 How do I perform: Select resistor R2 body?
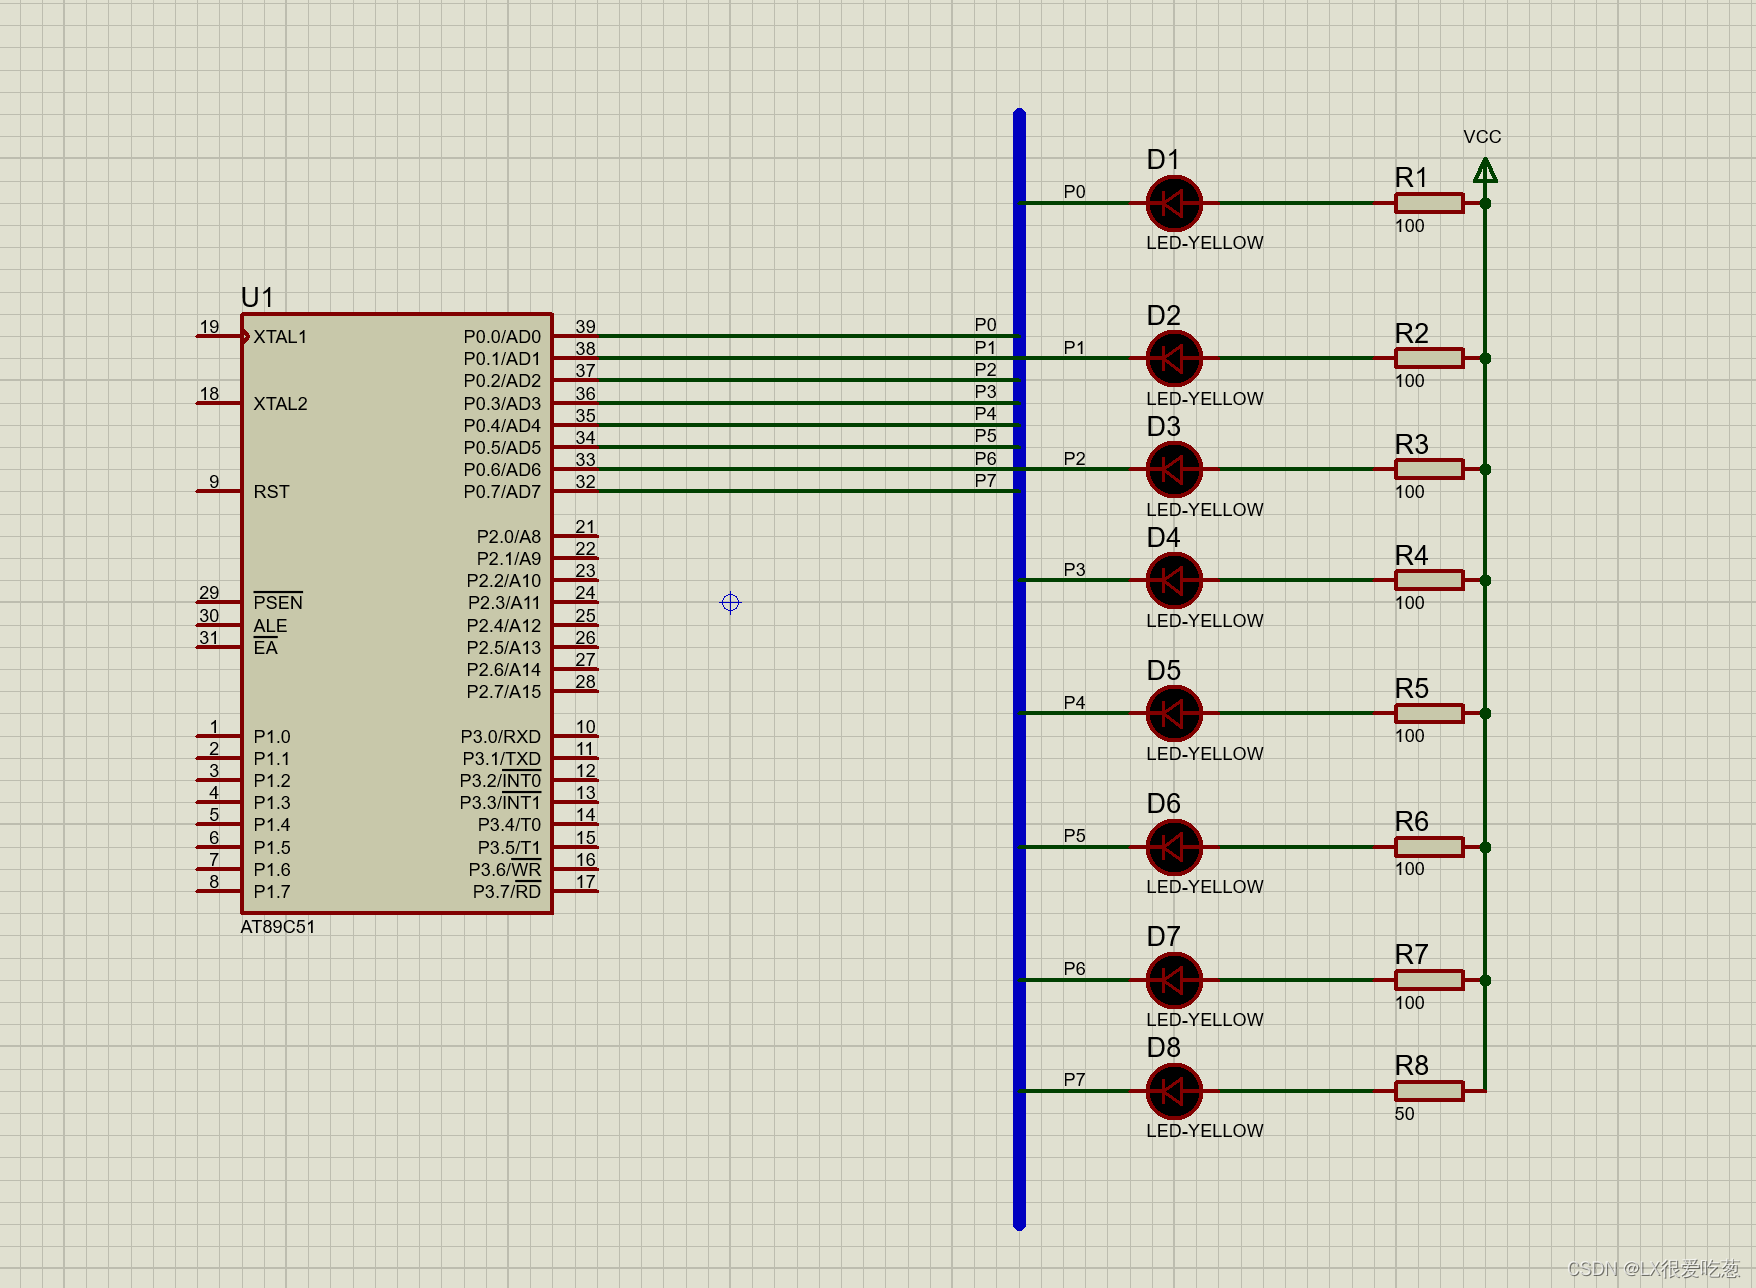coord(1429,358)
